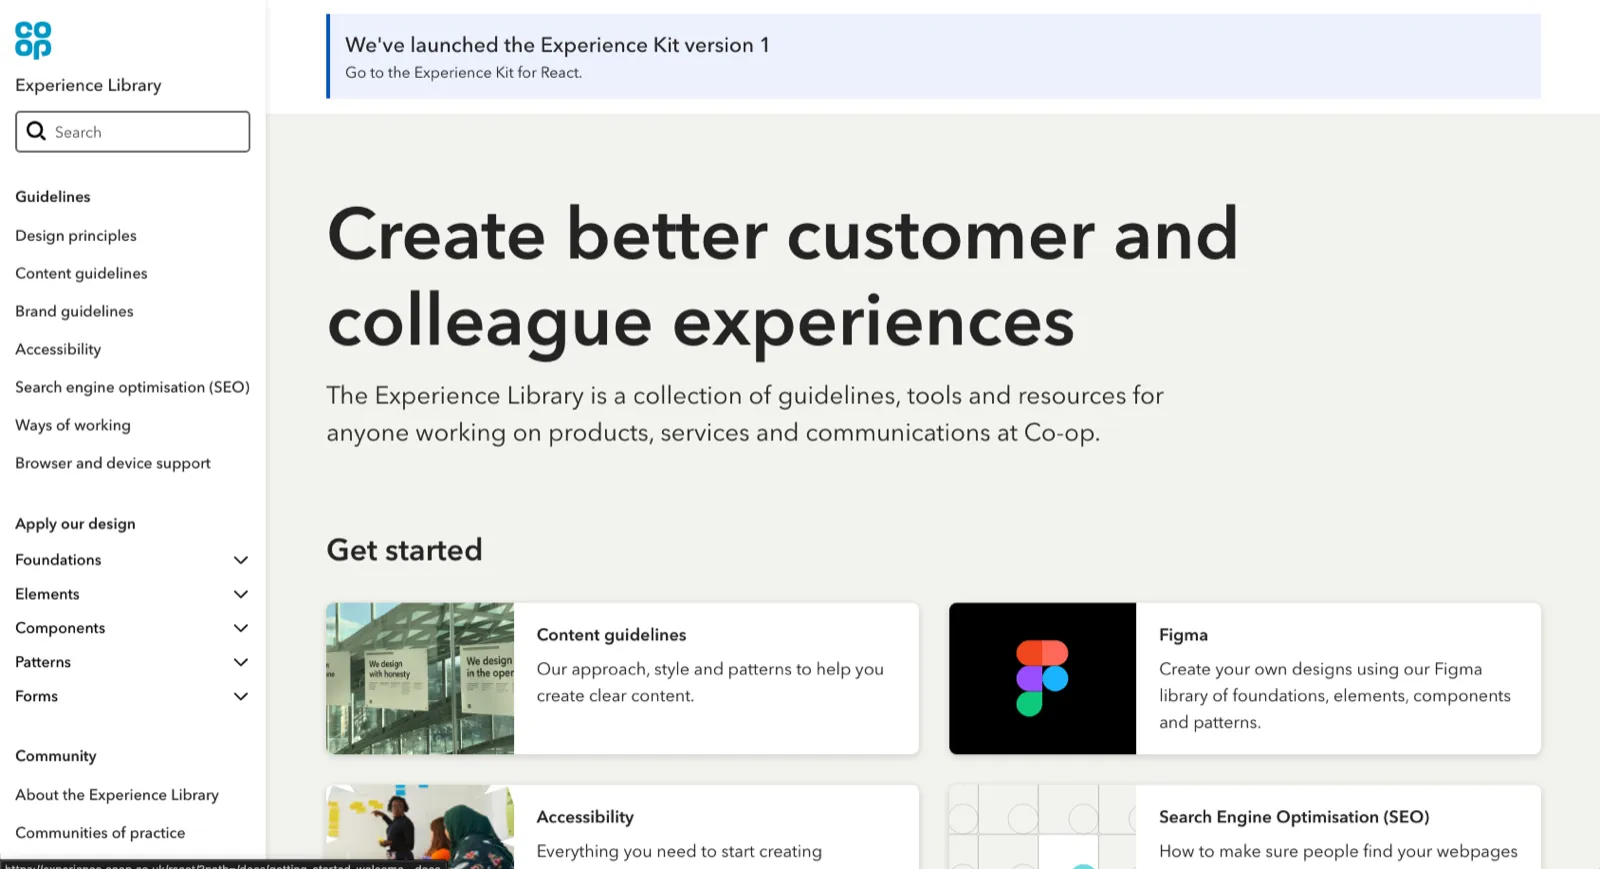Screen dimensions: 1600x869
Task: Select Patterns menu label
Action: coord(43,662)
